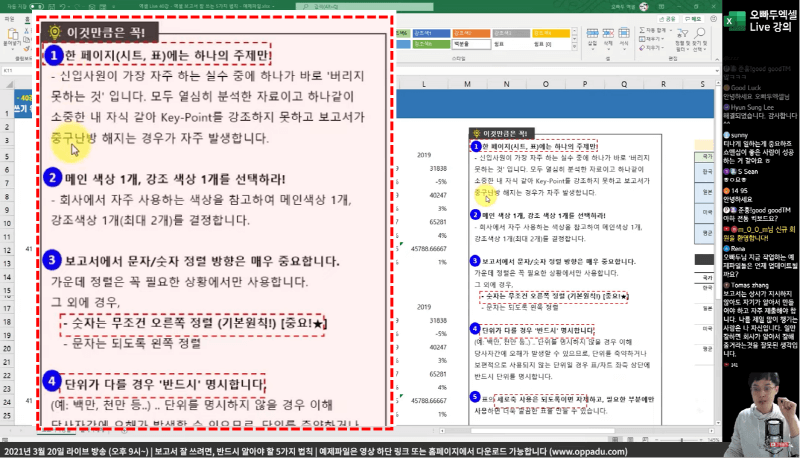Screen dimensions: 800x458
Task: Apply the 강조색2 orange cell style
Action: (x=471, y=33)
